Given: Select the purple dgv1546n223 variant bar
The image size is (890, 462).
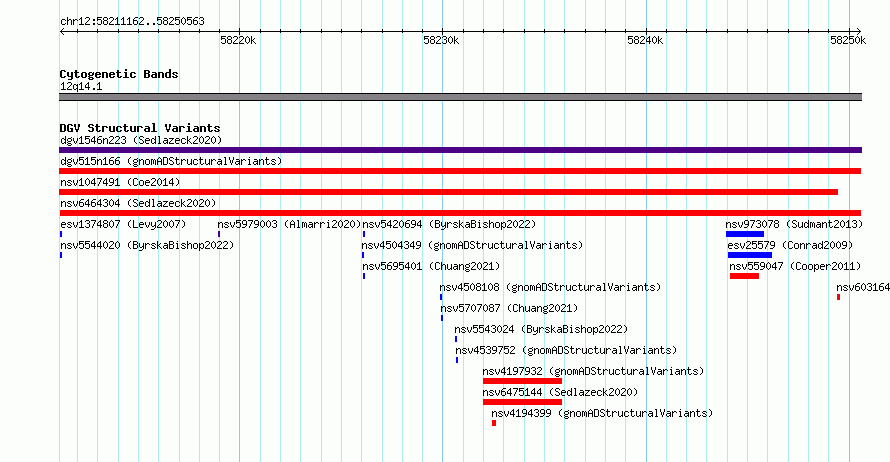Looking at the screenshot, I should click(x=460, y=150).
